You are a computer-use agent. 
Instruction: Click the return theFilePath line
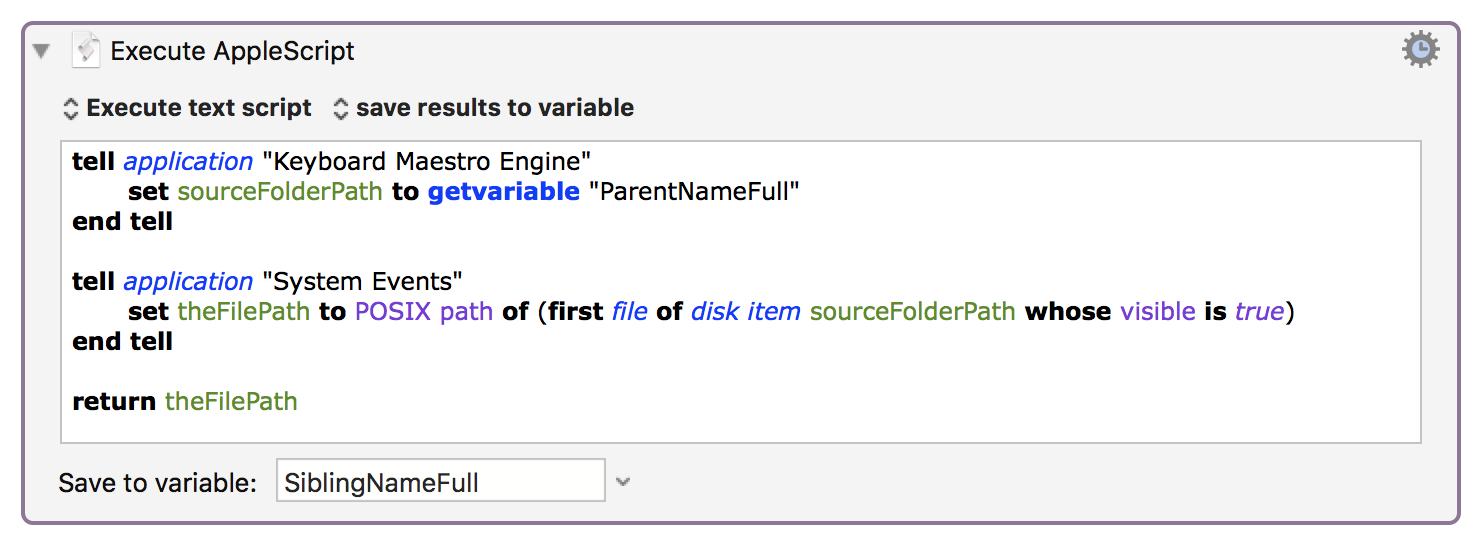click(185, 402)
